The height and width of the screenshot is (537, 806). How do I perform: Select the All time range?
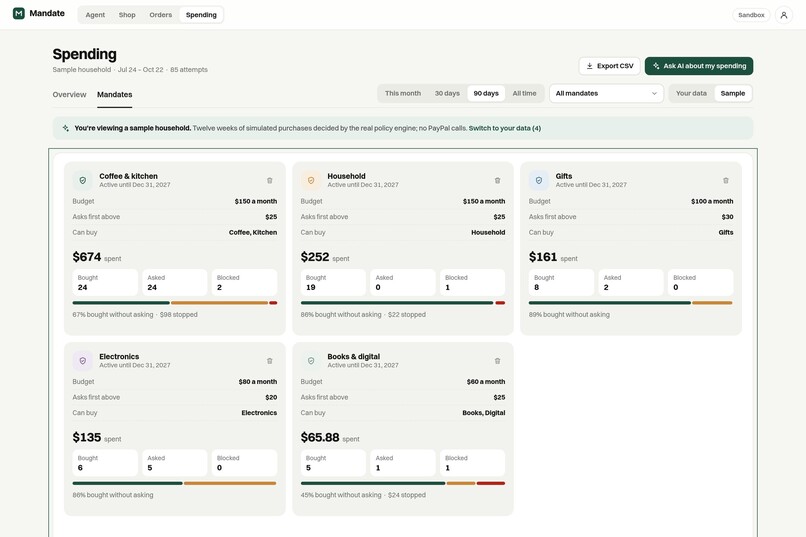(524, 94)
